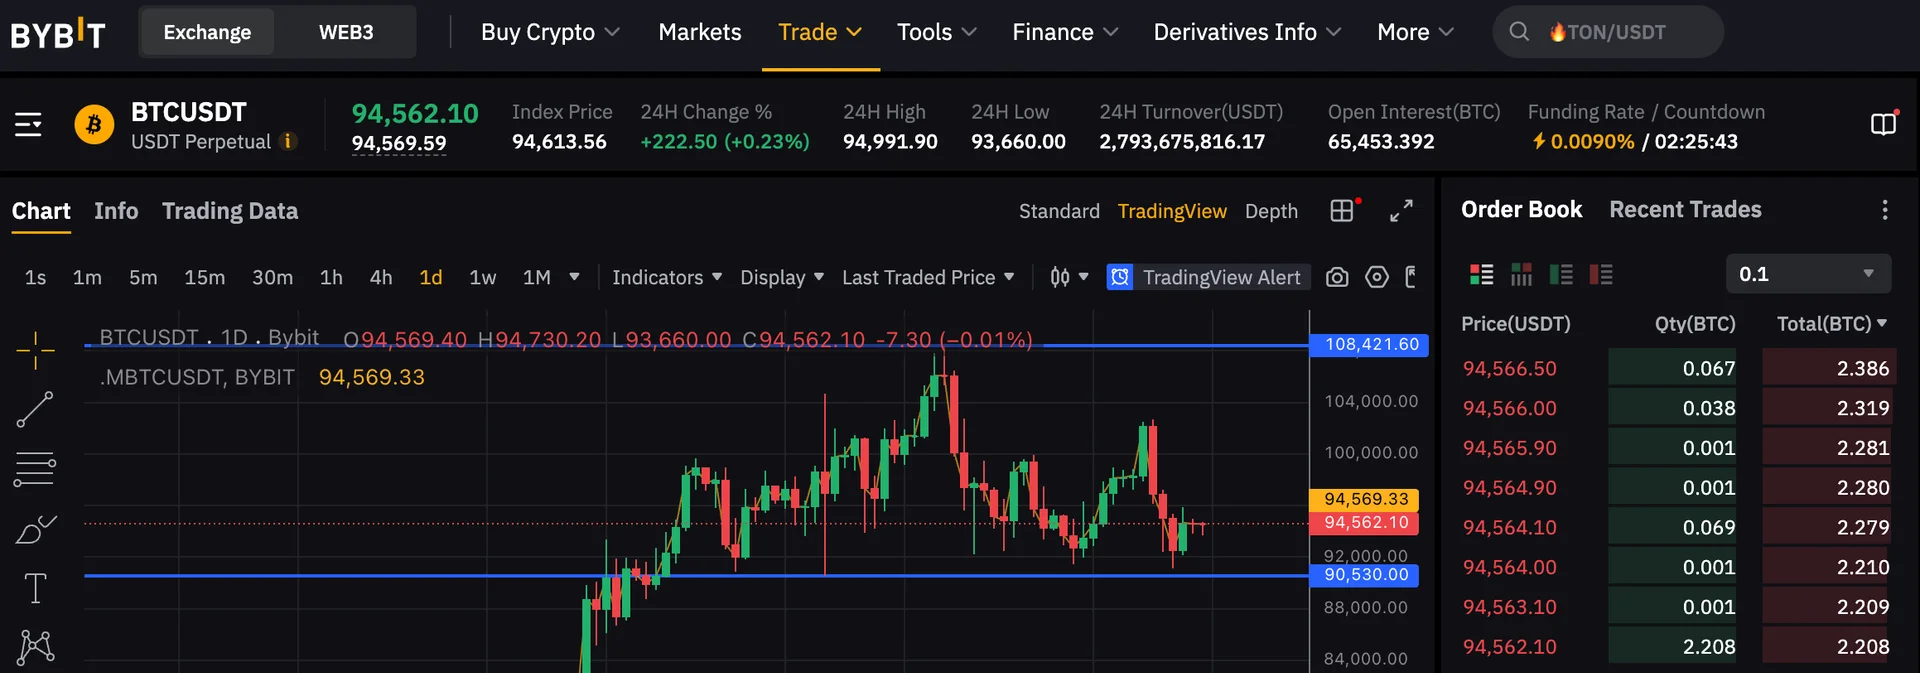The image size is (1920, 673).
Task: Expand the More dropdown
Action: click(1415, 32)
